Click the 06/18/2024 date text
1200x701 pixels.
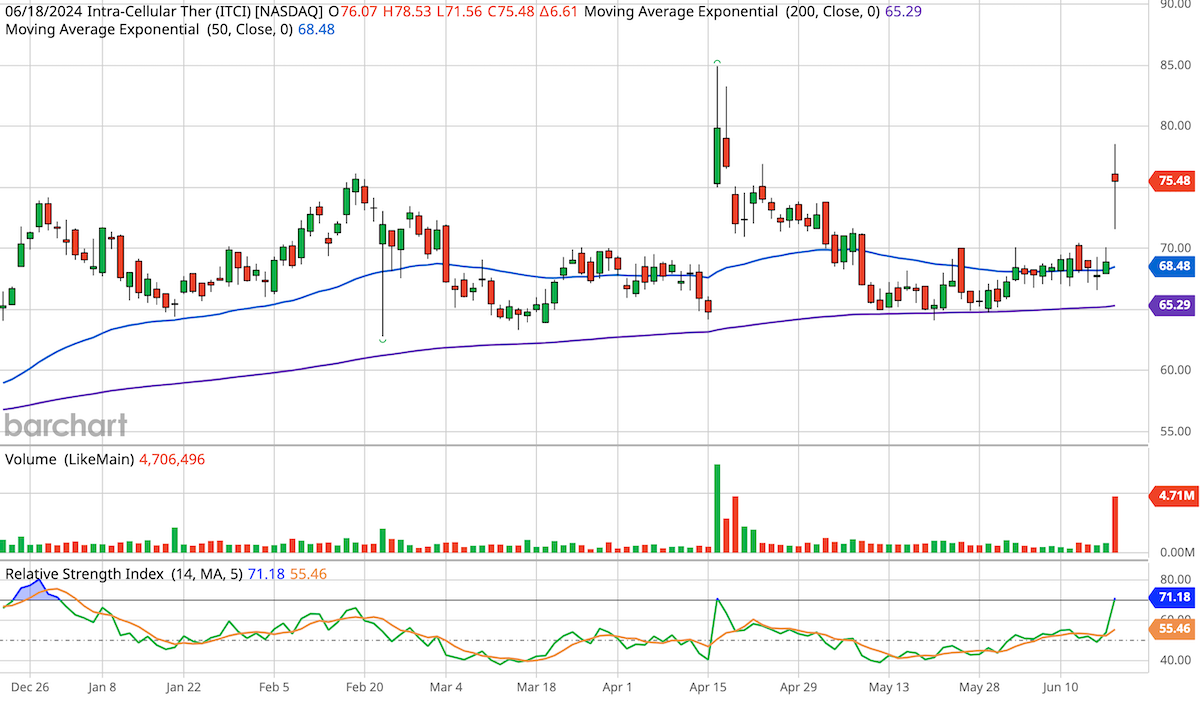[43, 12]
